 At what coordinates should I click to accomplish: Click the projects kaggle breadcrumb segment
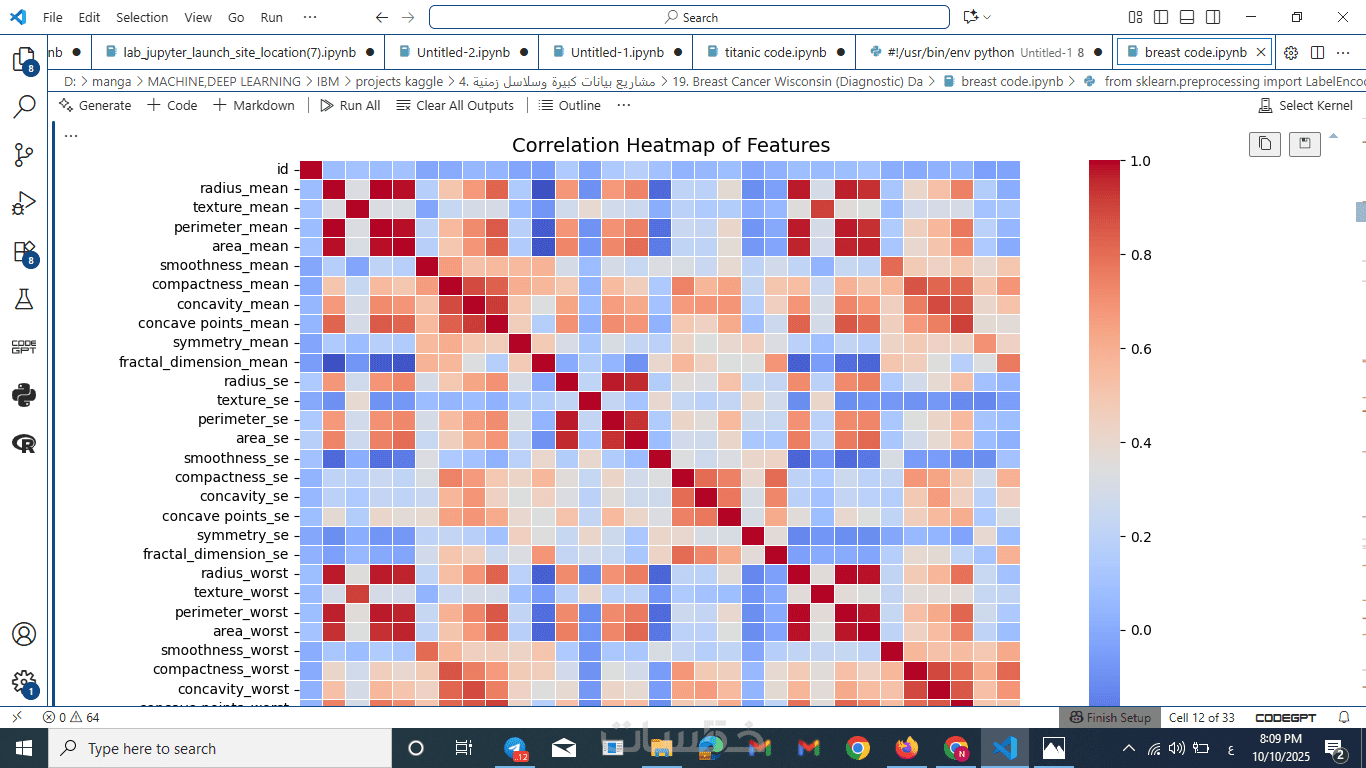[x=398, y=81]
